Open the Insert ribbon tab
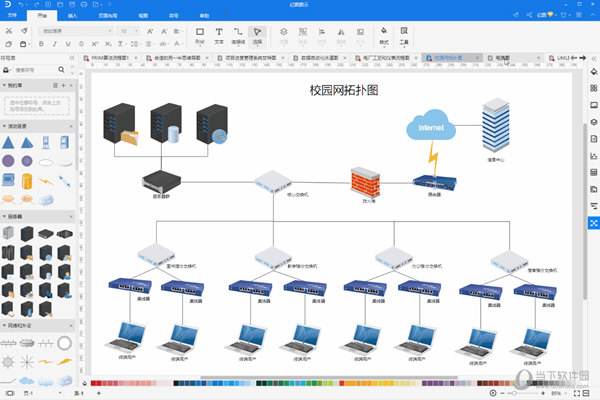 (x=72, y=15)
